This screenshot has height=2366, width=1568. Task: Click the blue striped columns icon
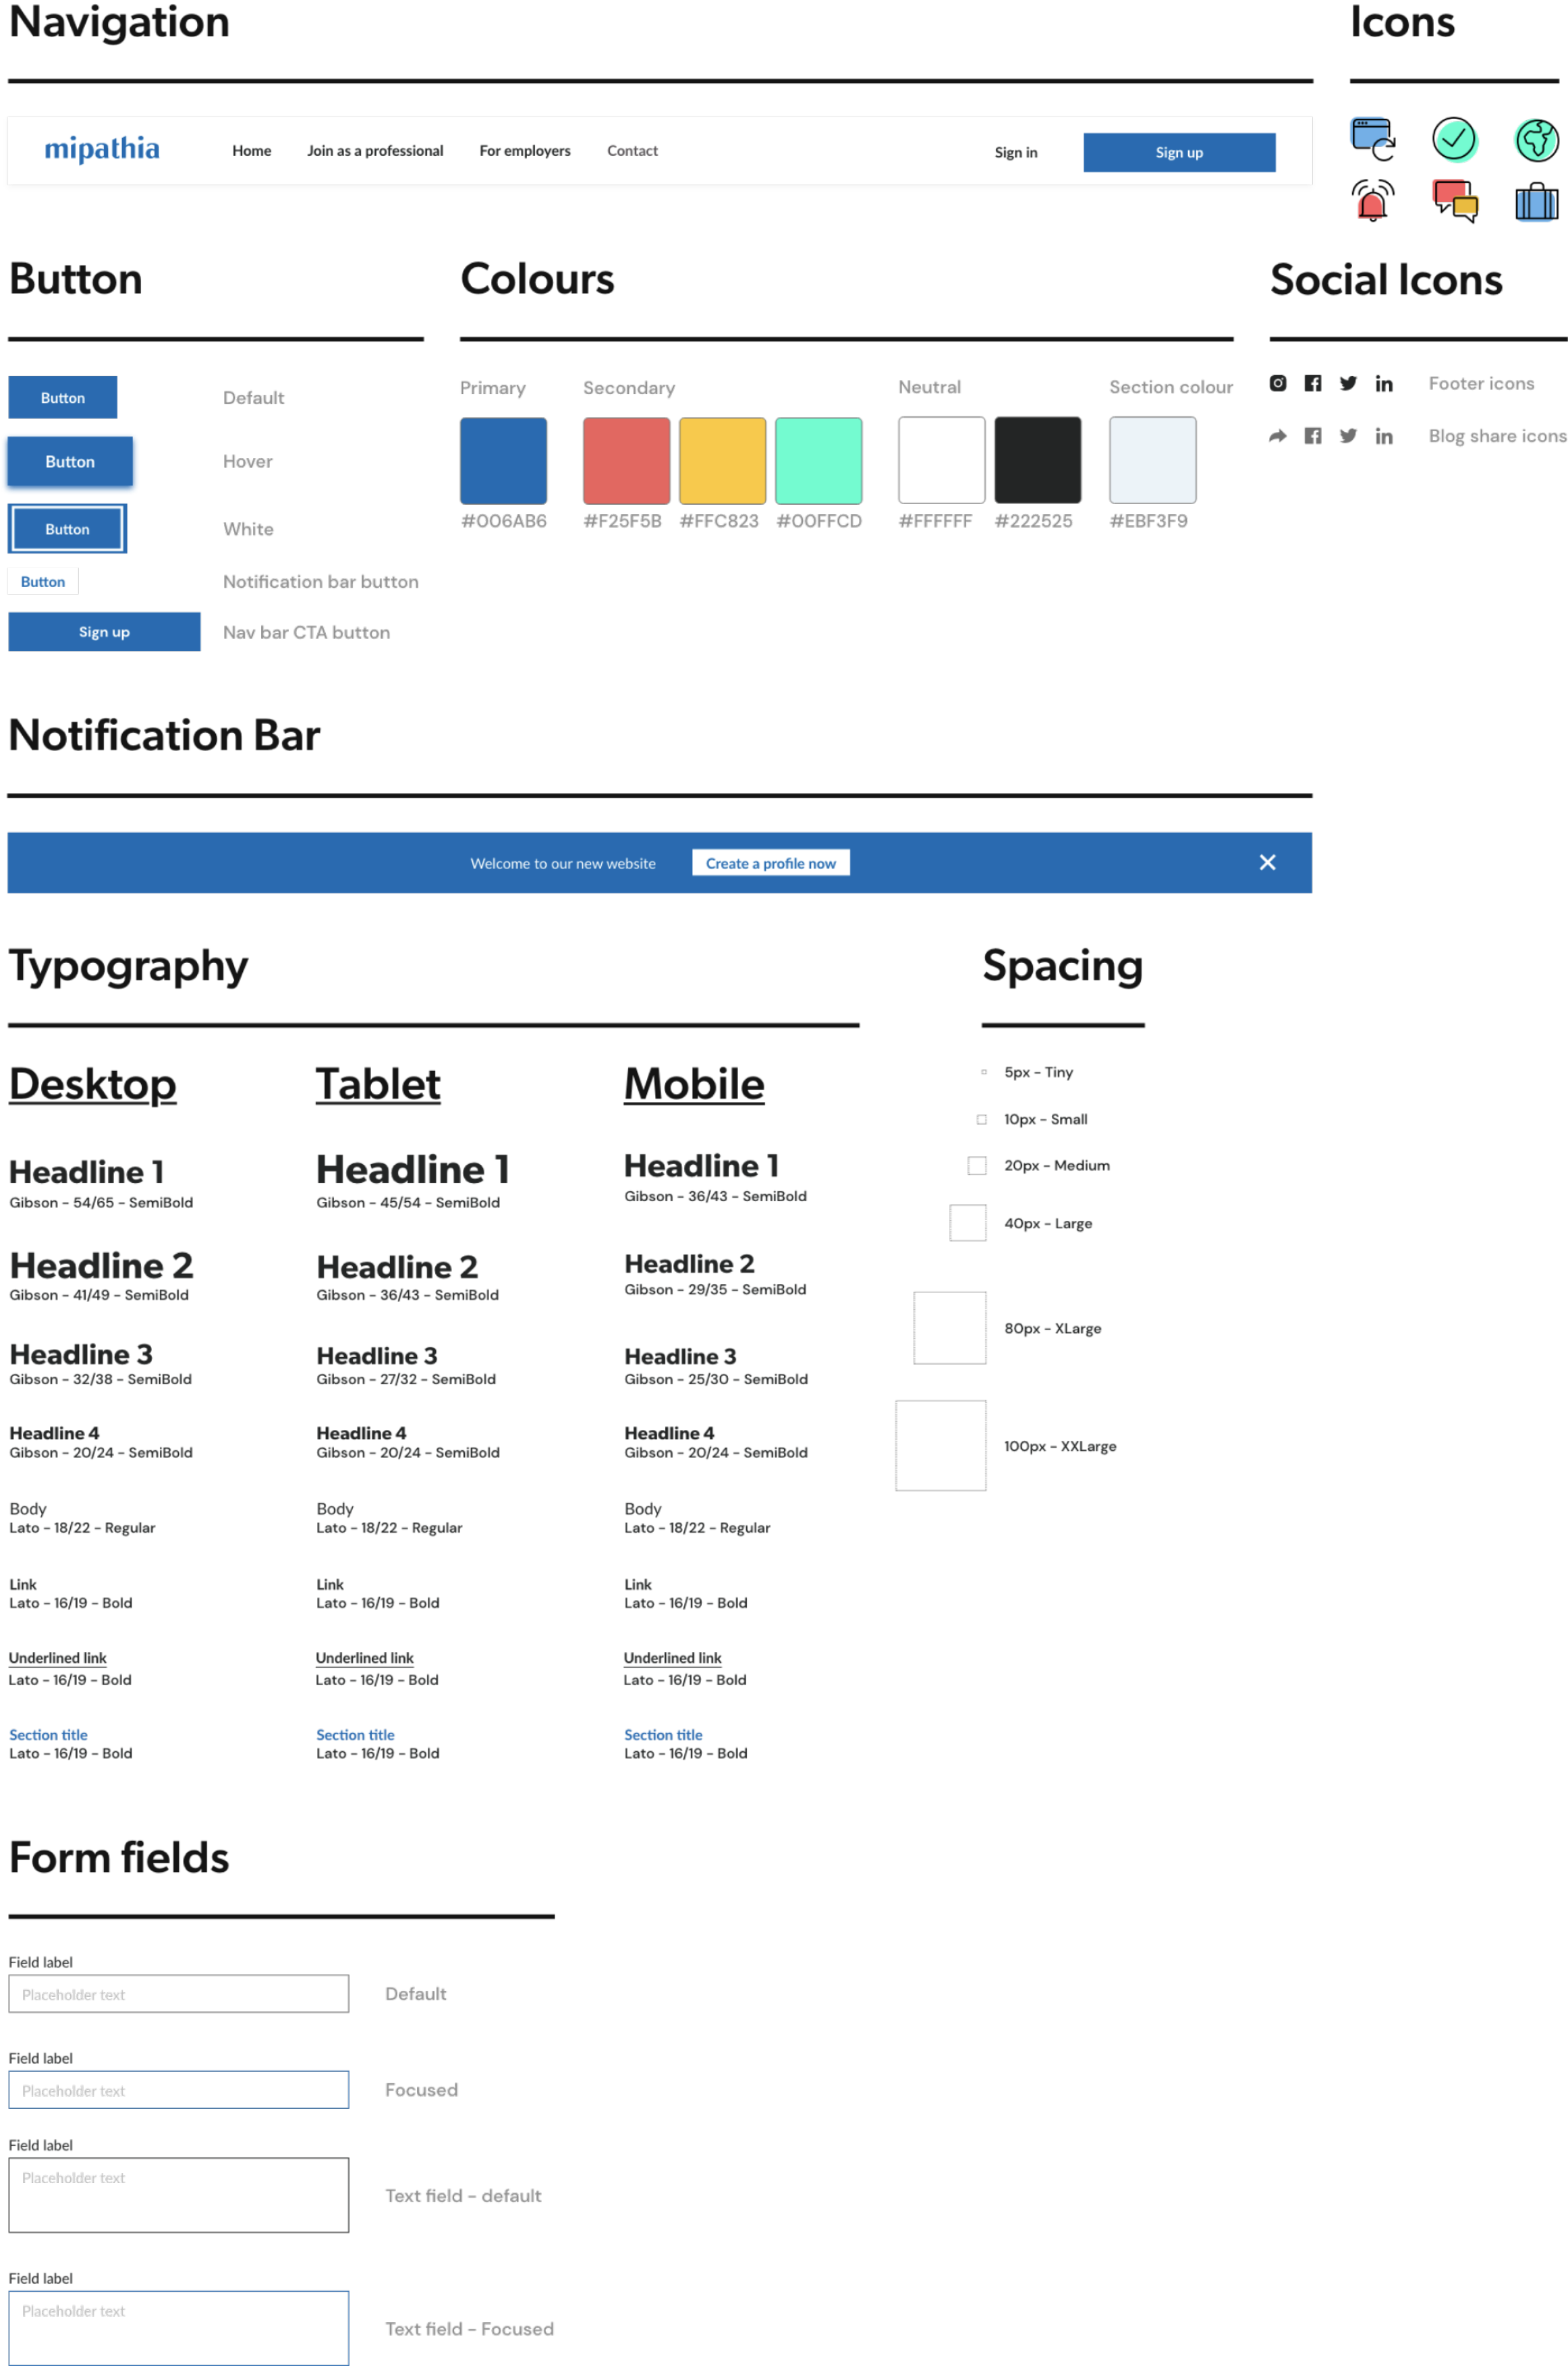click(1535, 206)
